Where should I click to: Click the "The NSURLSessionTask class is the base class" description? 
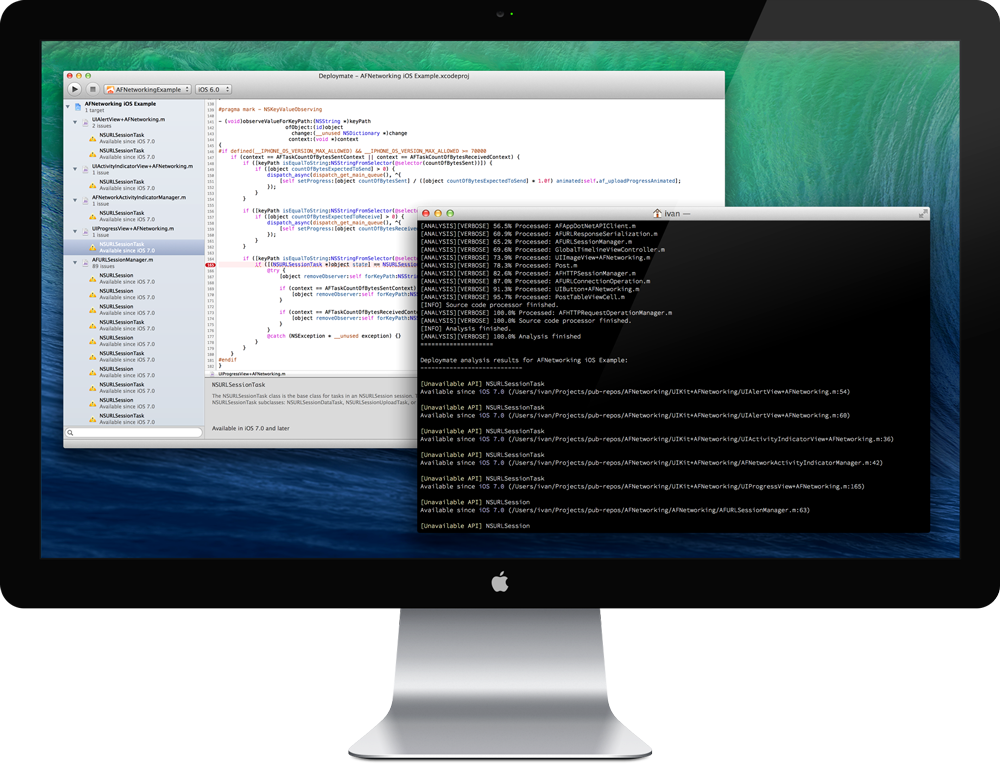tap(312, 399)
